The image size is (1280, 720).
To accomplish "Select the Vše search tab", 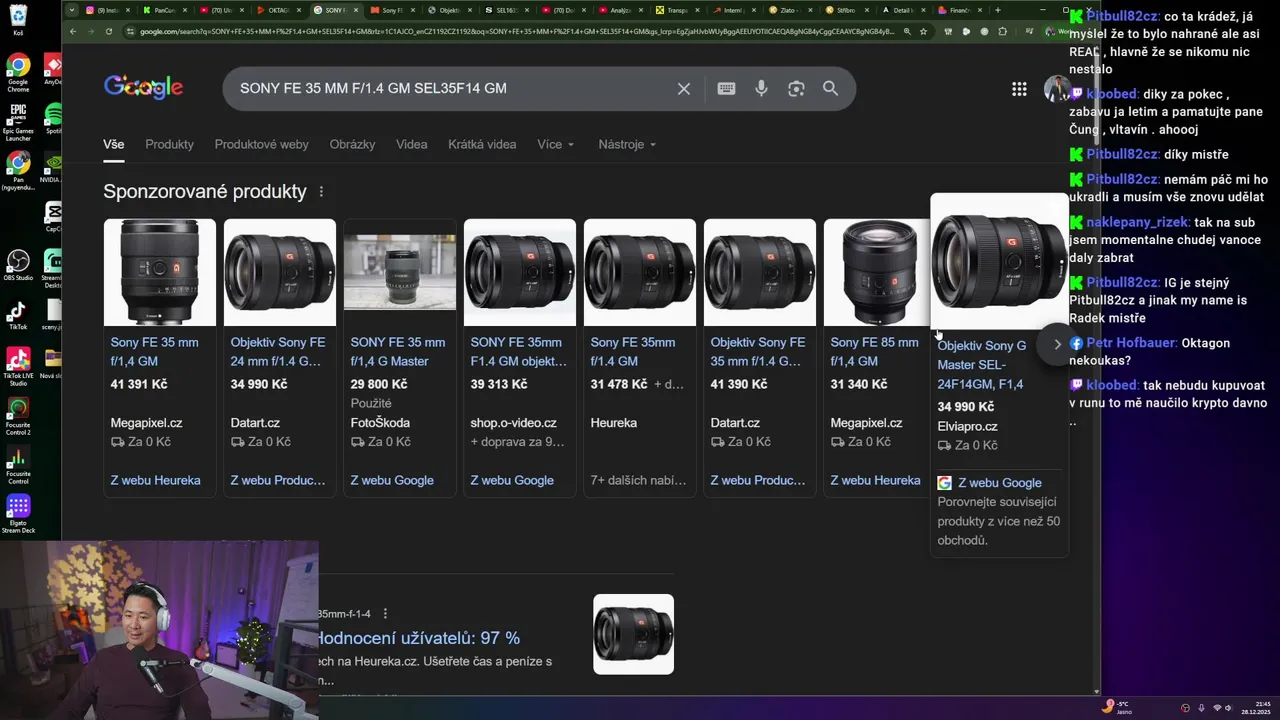I will pyautogui.click(x=113, y=144).
